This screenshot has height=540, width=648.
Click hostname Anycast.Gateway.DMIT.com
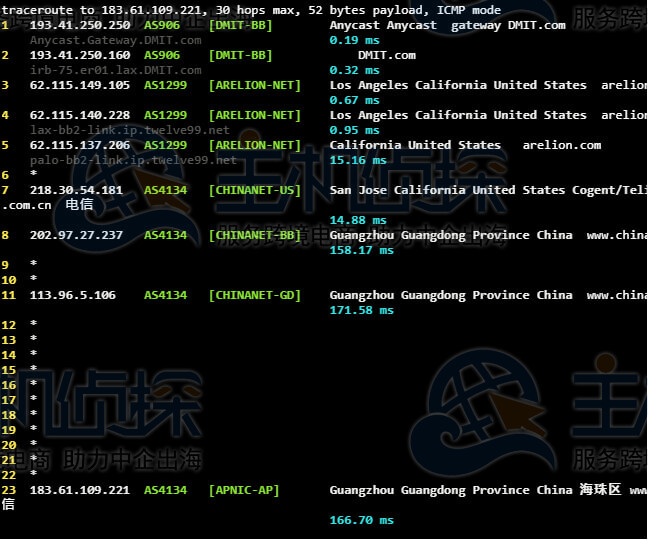point(115,40)
